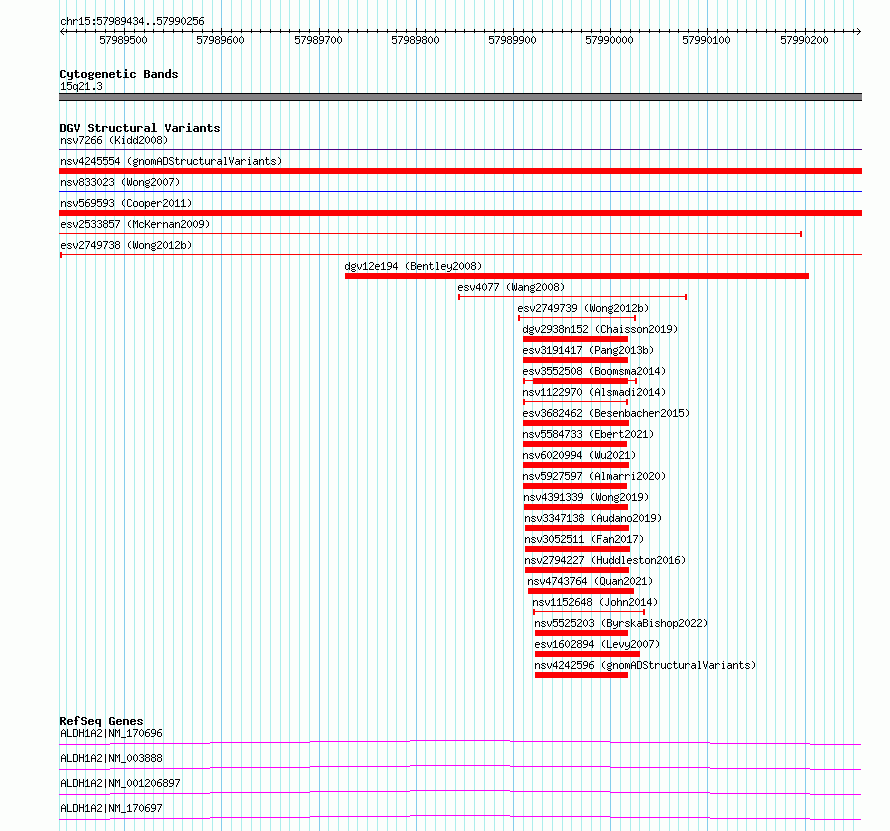The width and height of the screenshot is (890, 831).
Task: Select ALDH1A2|NM_001206897 transcript
Action: point(120,783)
